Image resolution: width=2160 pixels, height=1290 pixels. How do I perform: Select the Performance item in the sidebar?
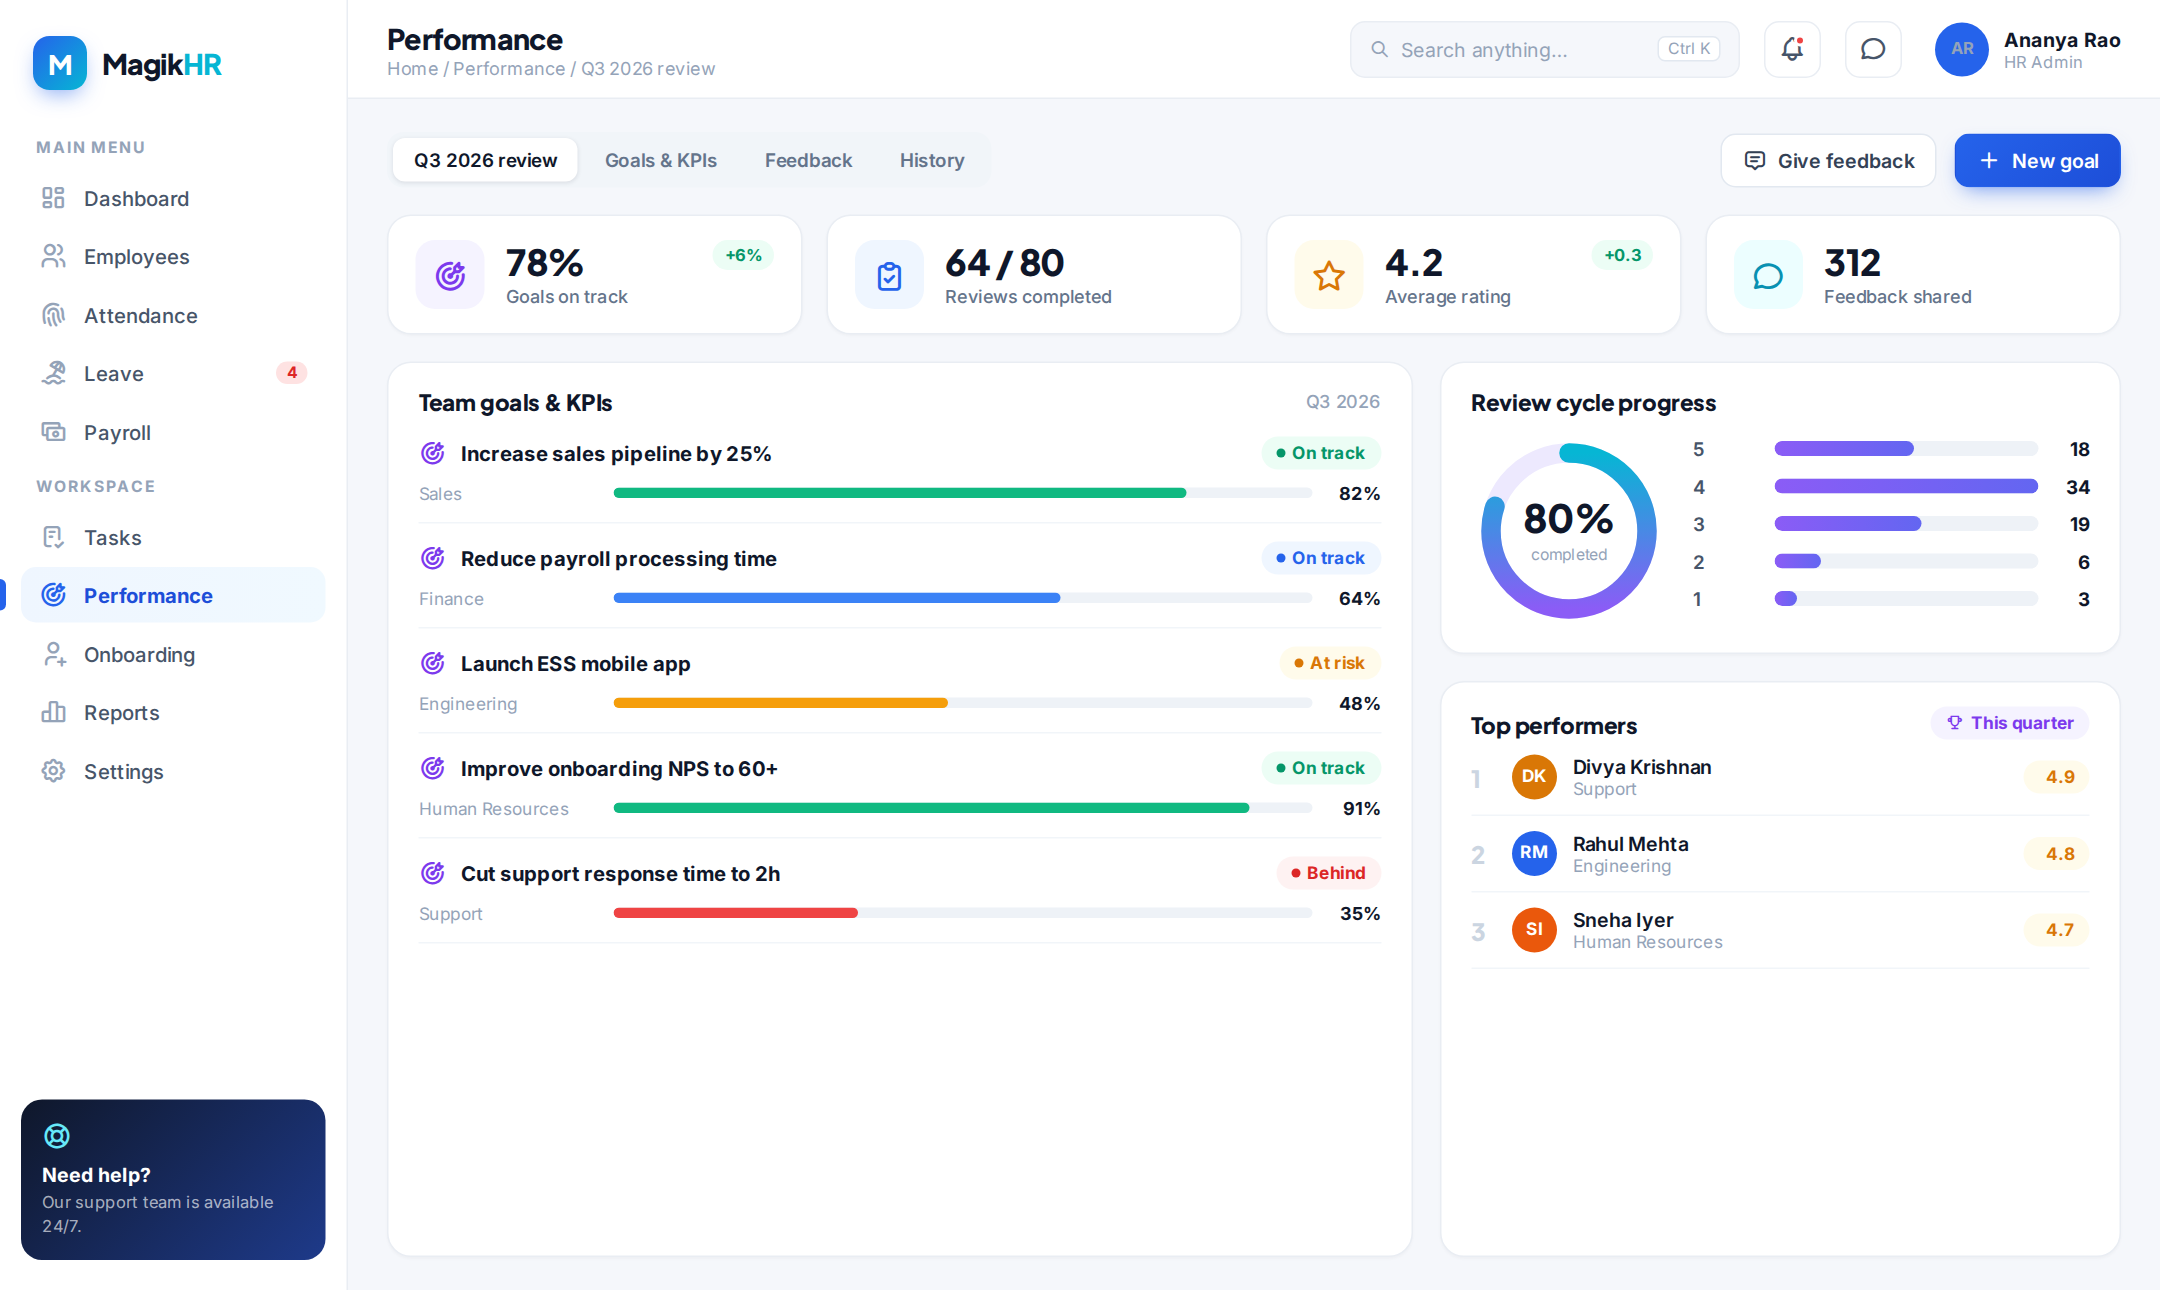tap(173, 595)
